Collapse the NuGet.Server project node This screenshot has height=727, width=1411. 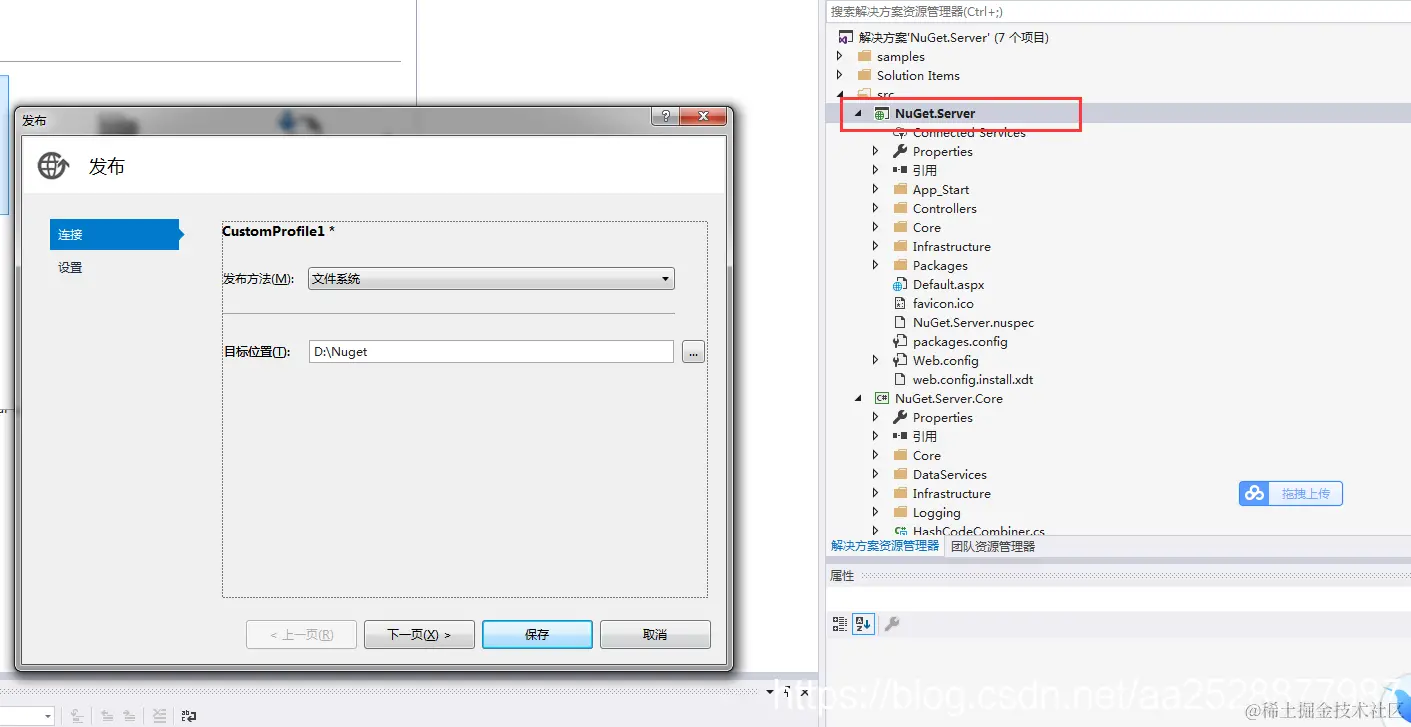[858, 114]
